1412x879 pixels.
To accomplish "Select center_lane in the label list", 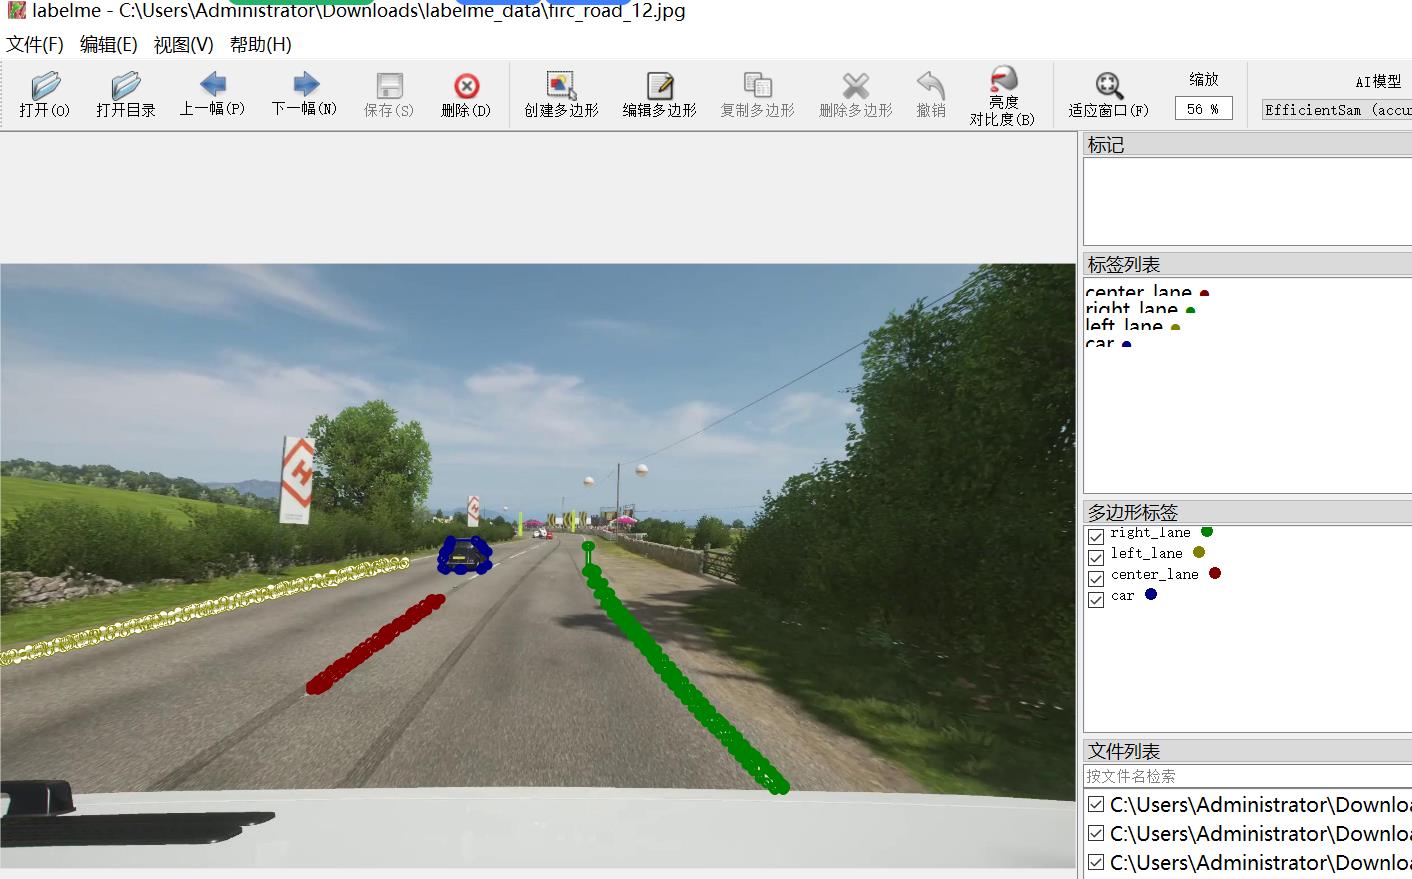I will [1138, 291].
